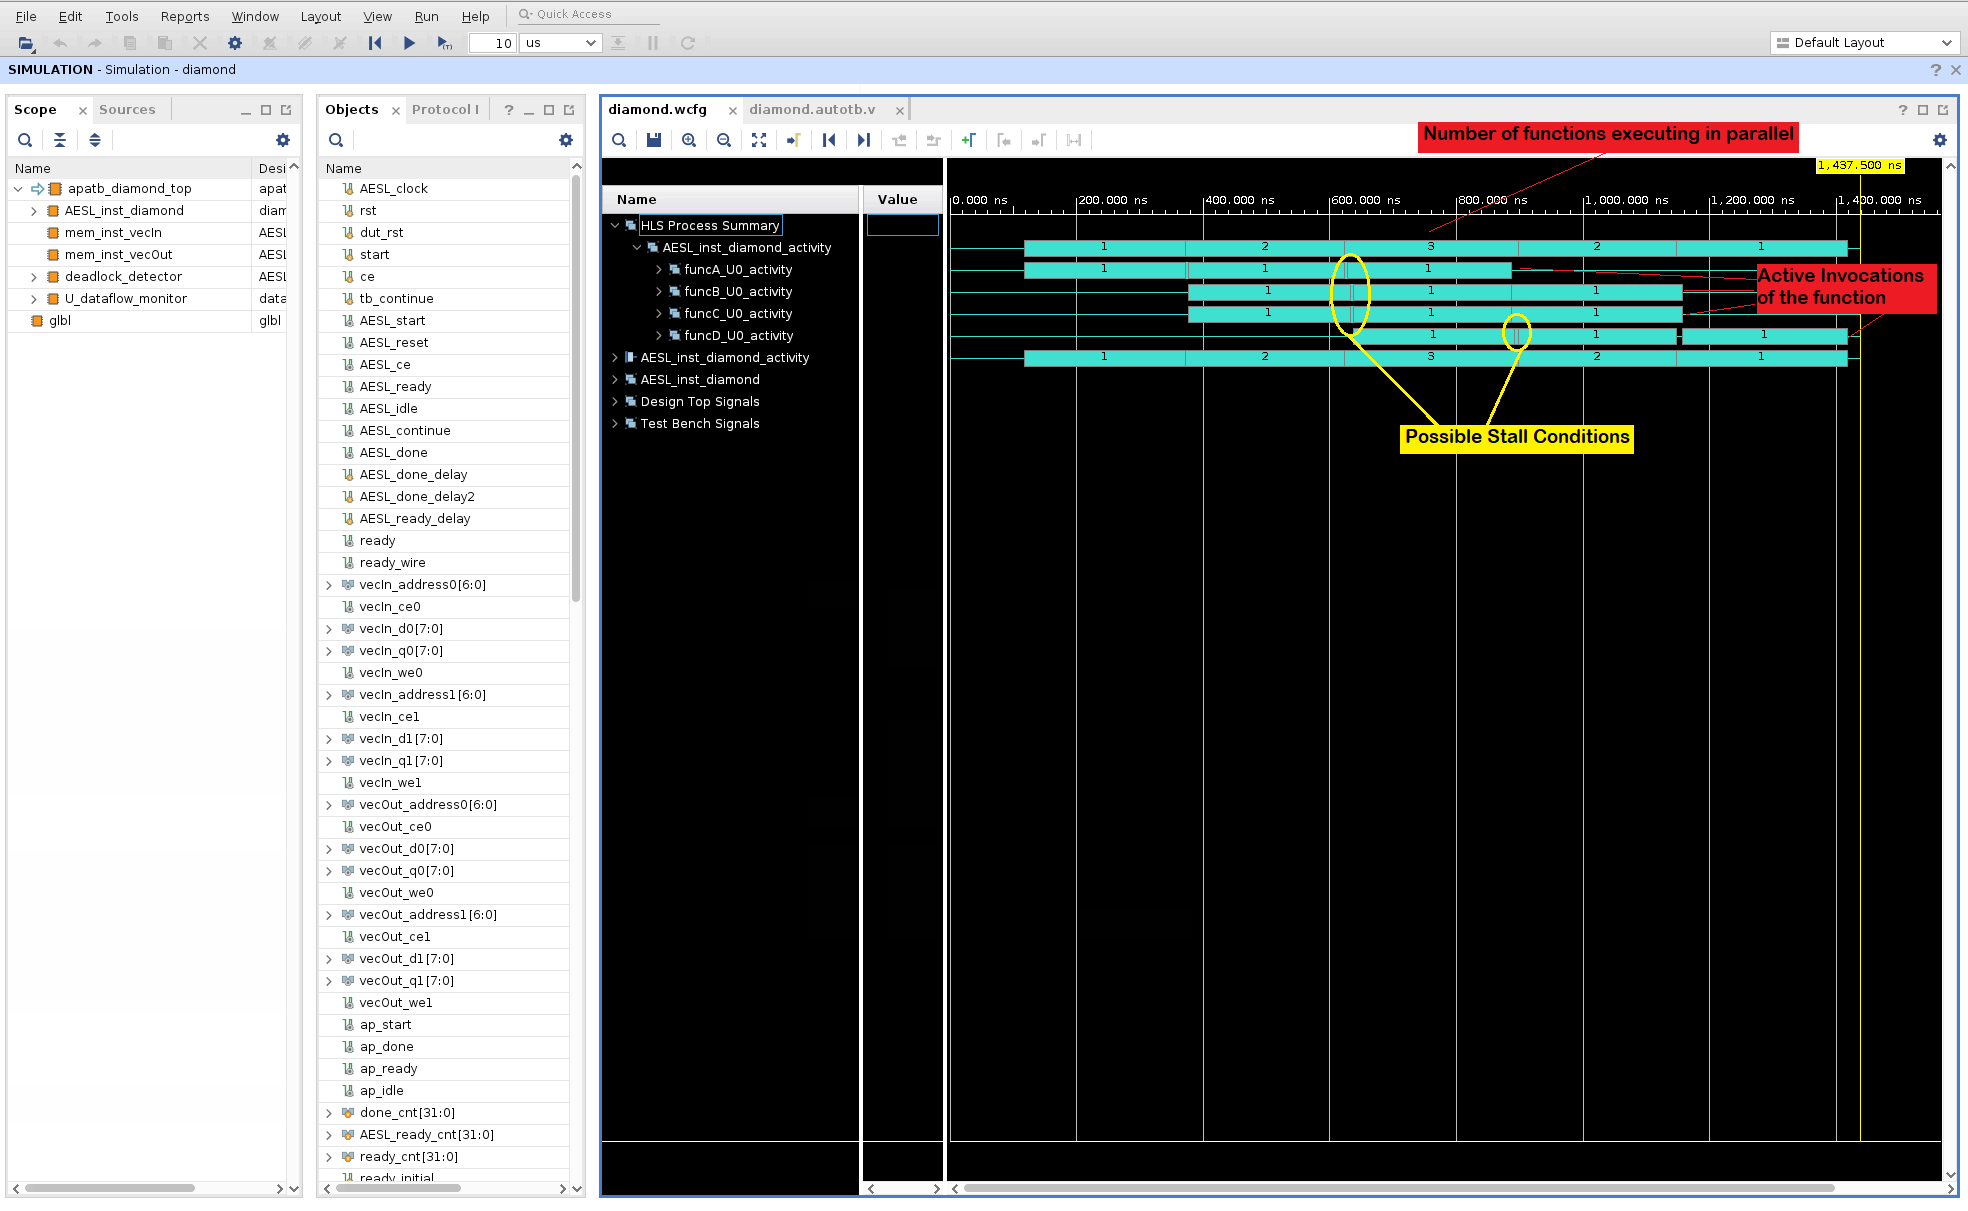Open Objects panel settings gear
The height and width of the screenshot is (1211, 1968).
pos(566,140)
